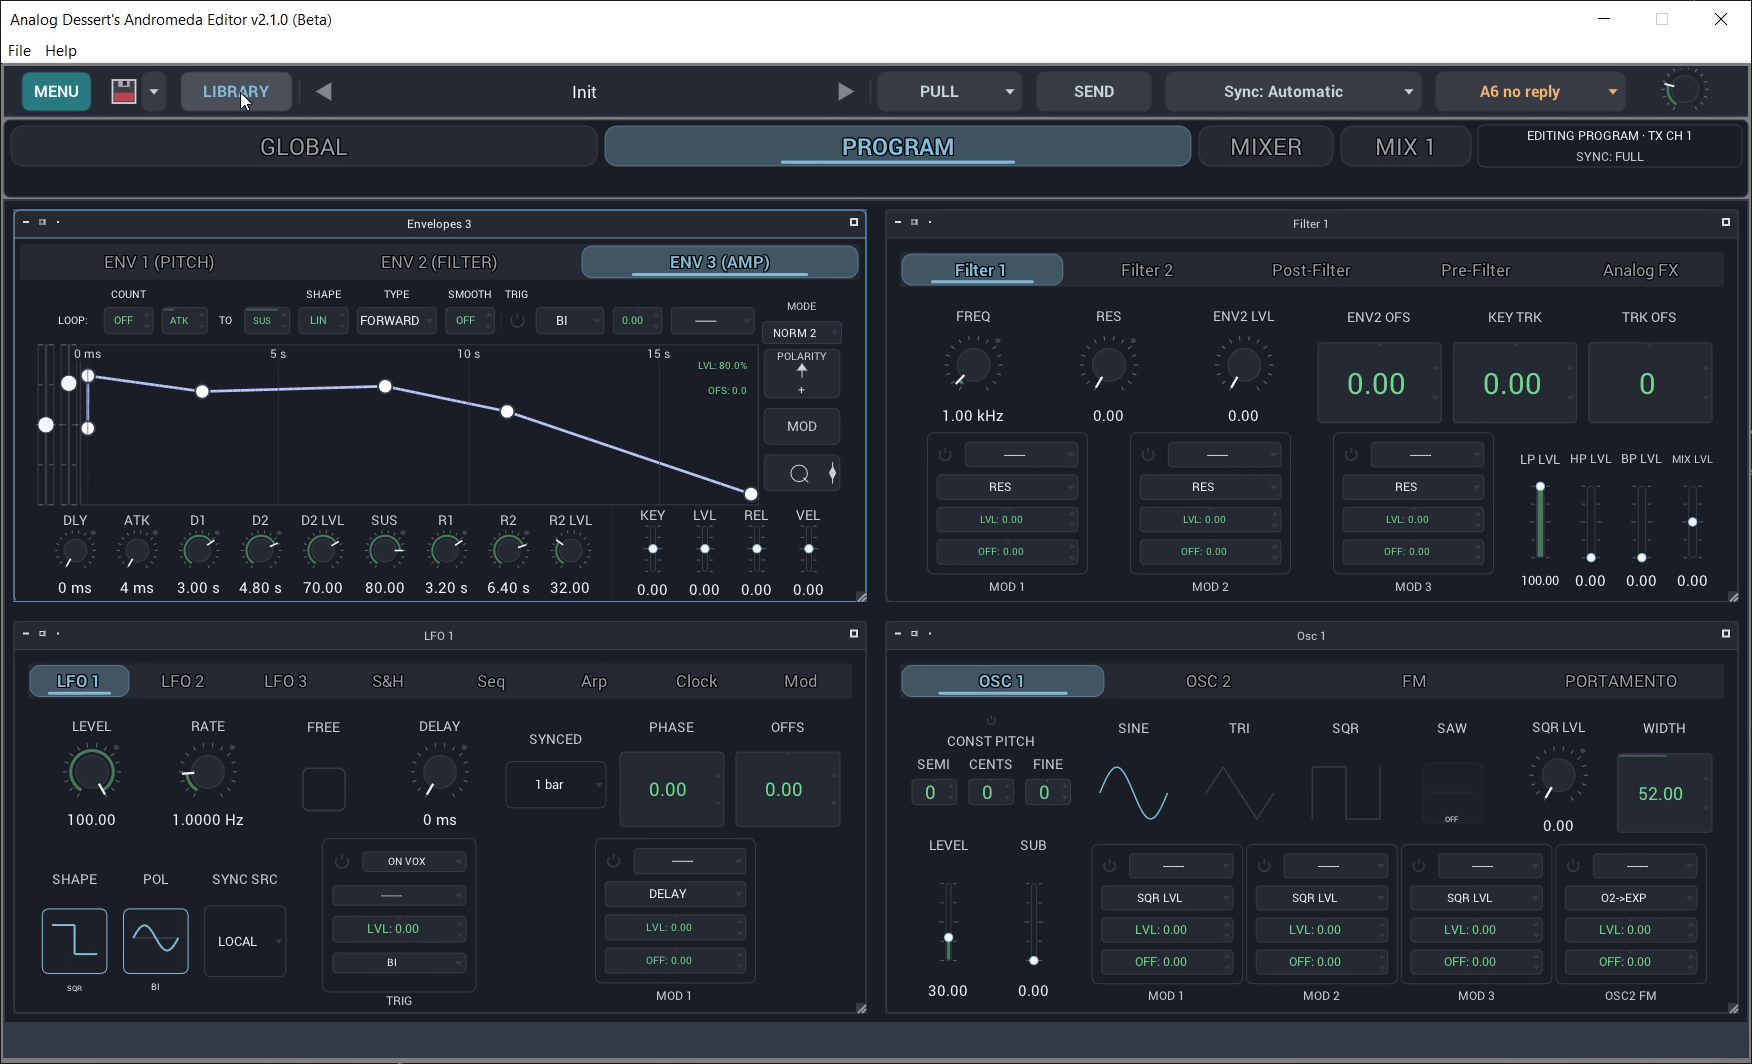The image size is (1752, 1064).
Task: Maximize the Osc 1 panel
Action: (1725, 633)
